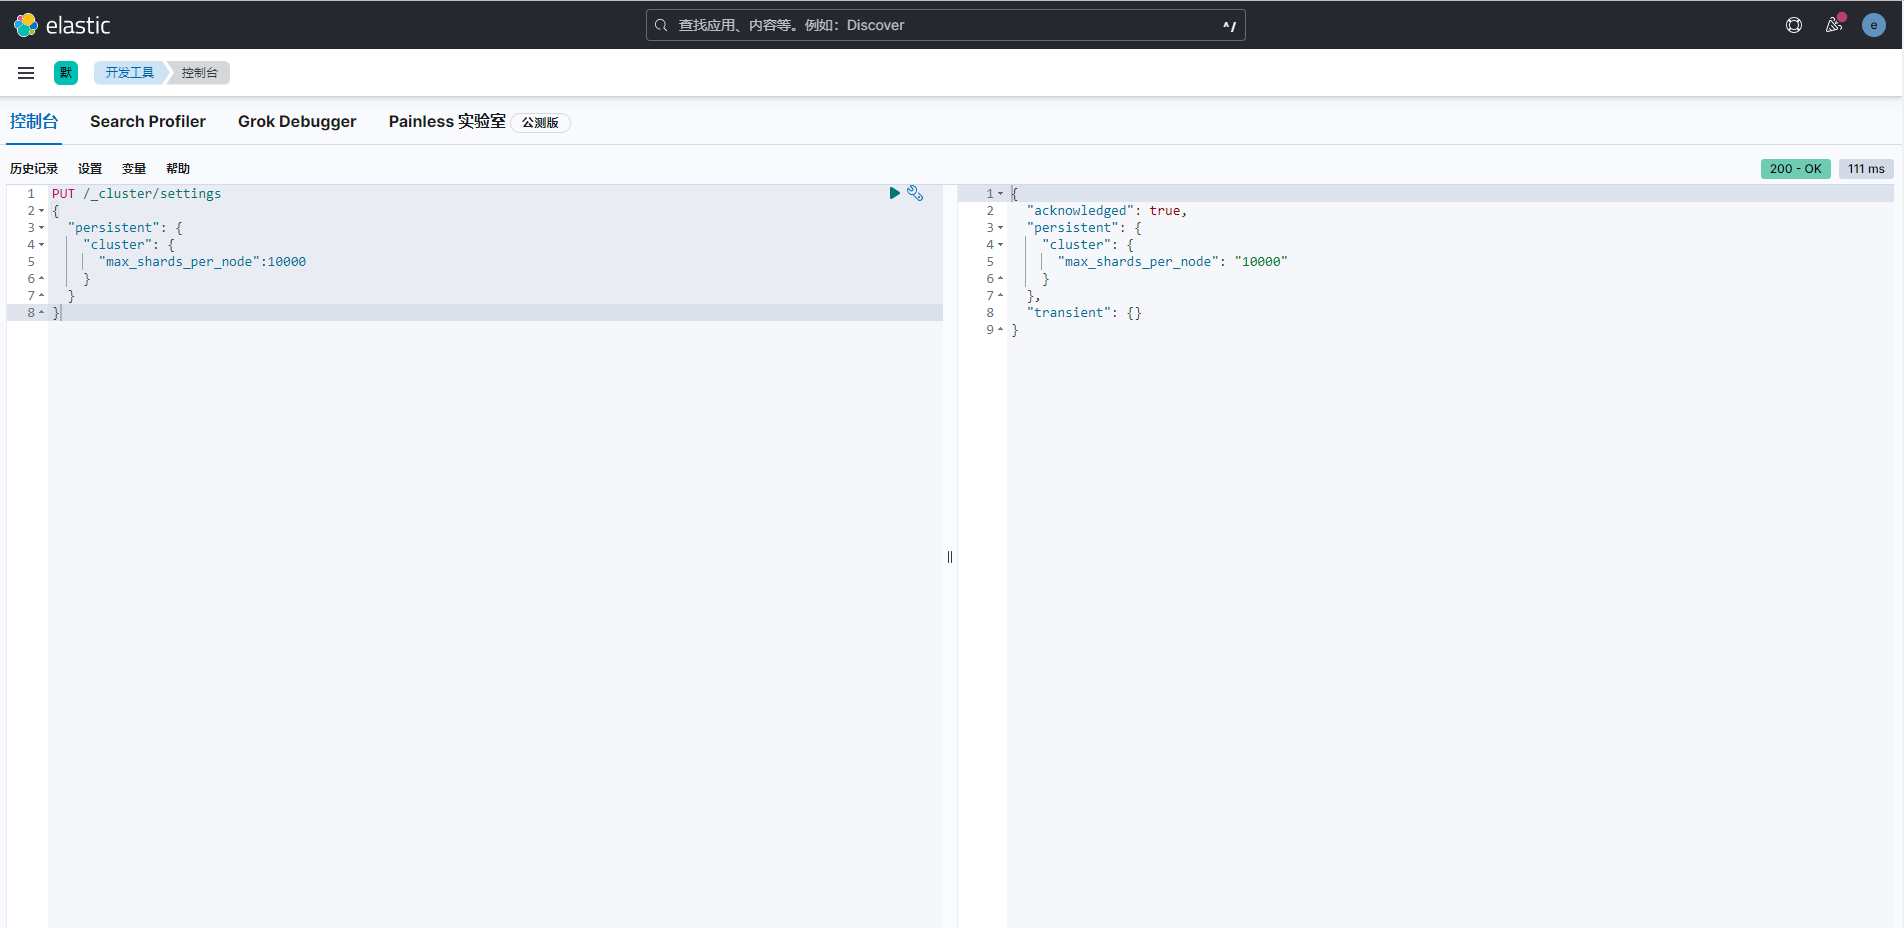The image size is (1904, 928).
Task: Click fold marker at request line 6
Action: [x=42, y=279]
